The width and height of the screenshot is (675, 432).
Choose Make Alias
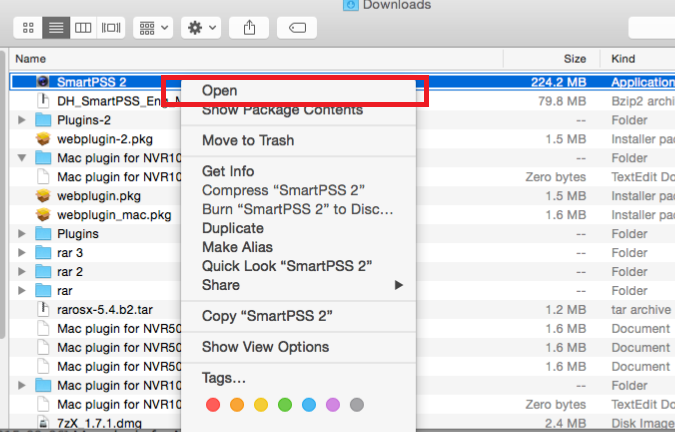298,247
